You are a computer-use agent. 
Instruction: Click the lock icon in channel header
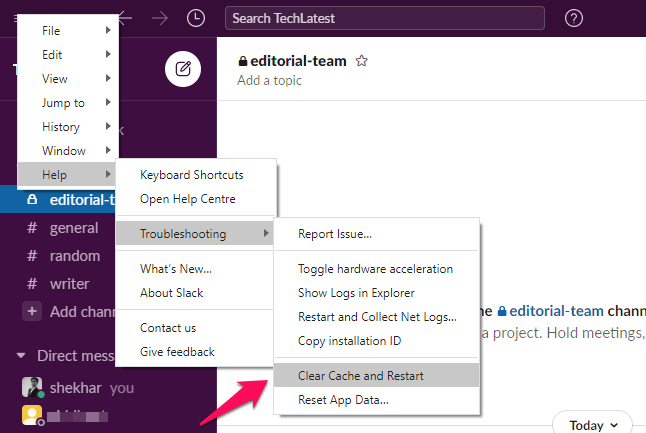point(243,61)
